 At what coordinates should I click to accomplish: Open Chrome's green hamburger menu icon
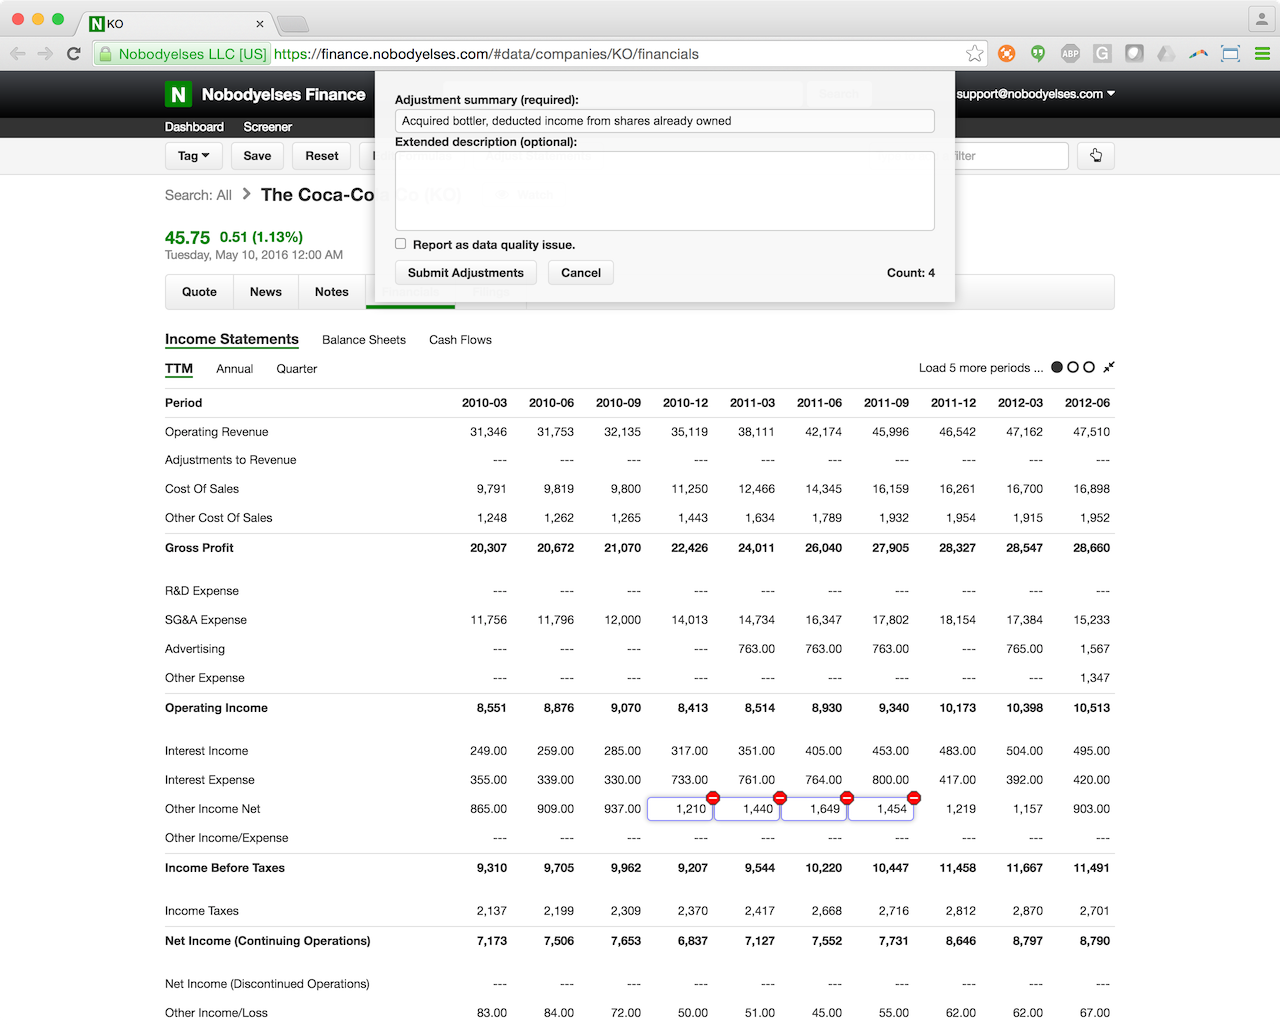click(x=1262, y=54)
